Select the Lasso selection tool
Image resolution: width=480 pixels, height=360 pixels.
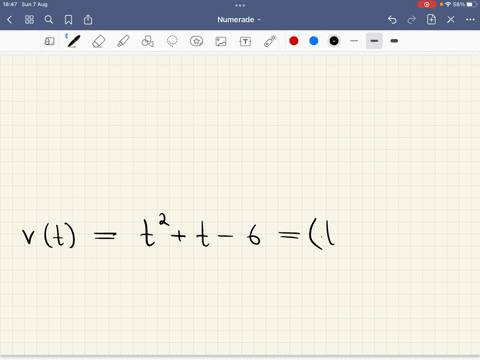coord(172,41)
